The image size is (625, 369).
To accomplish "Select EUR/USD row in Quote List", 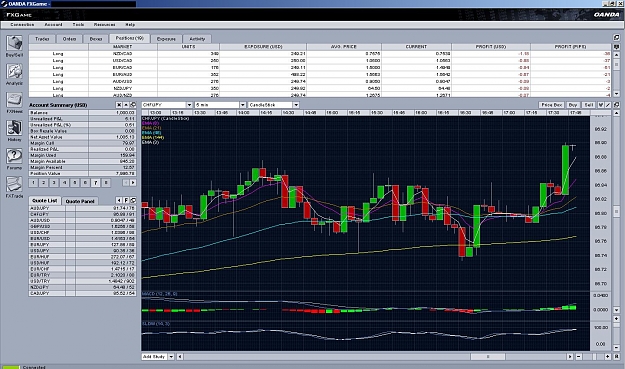I will [83, 238].
